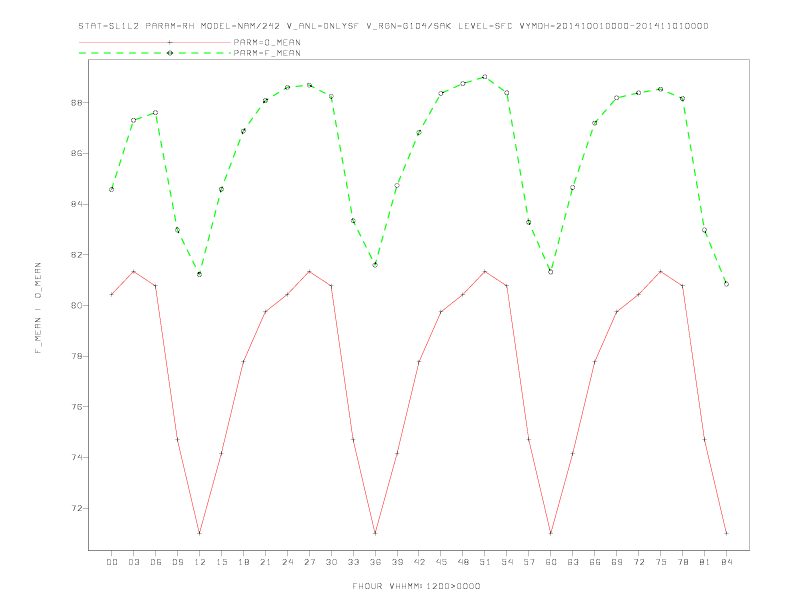Click the y-axis tick label 86
Viewport: 792px width, 612px height.
tap(77, 154)
